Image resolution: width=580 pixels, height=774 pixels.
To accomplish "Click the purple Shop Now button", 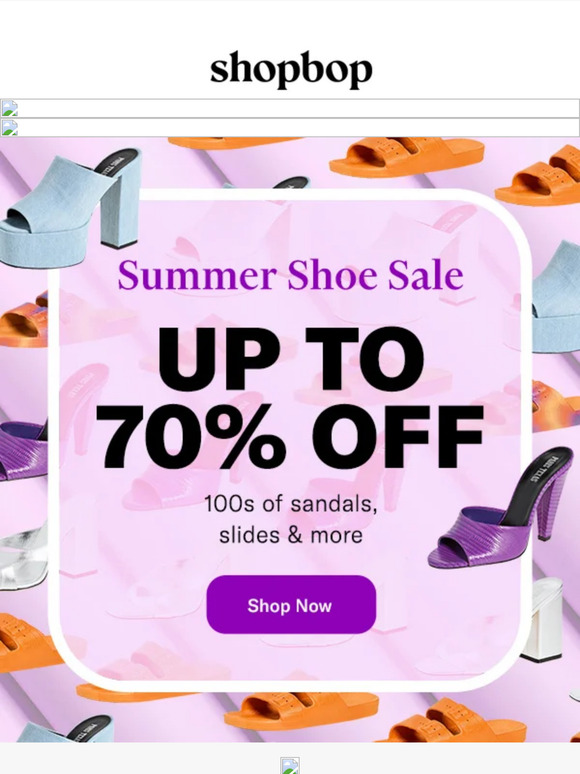I will 291,605.
